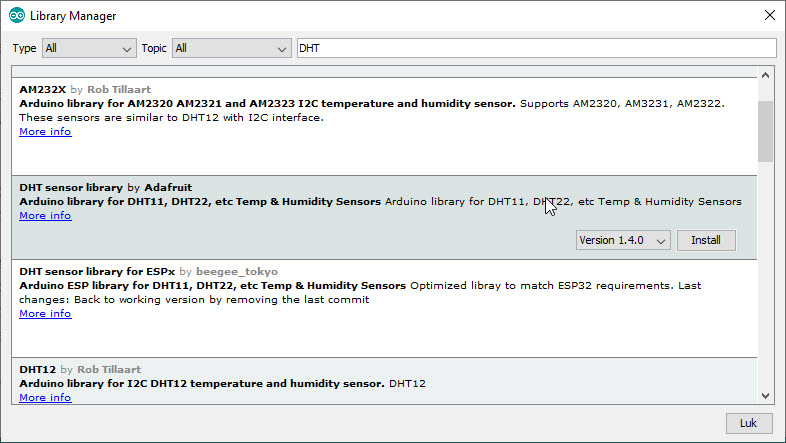
Task: Click the Luk button to close dialog
Action: [748, 423]
